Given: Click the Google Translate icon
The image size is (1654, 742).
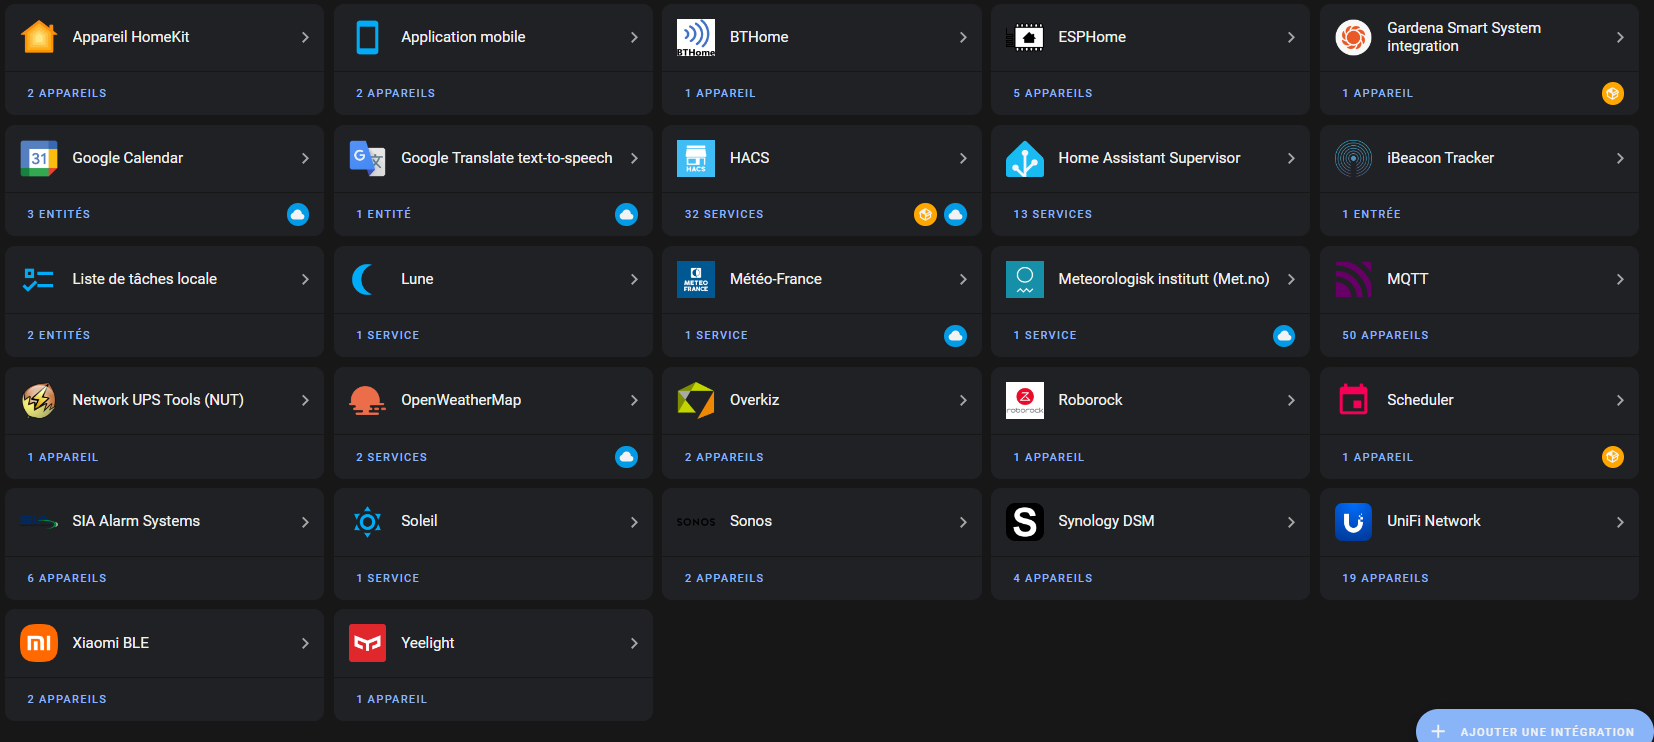Looking at the screenshot, I should pos(368,158).
